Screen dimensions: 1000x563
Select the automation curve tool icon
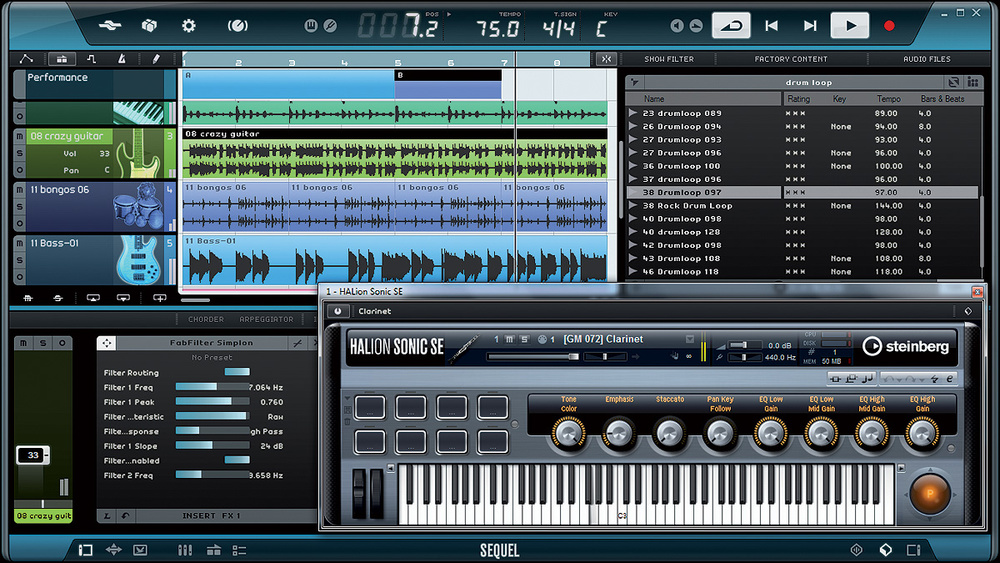(26, 59)
